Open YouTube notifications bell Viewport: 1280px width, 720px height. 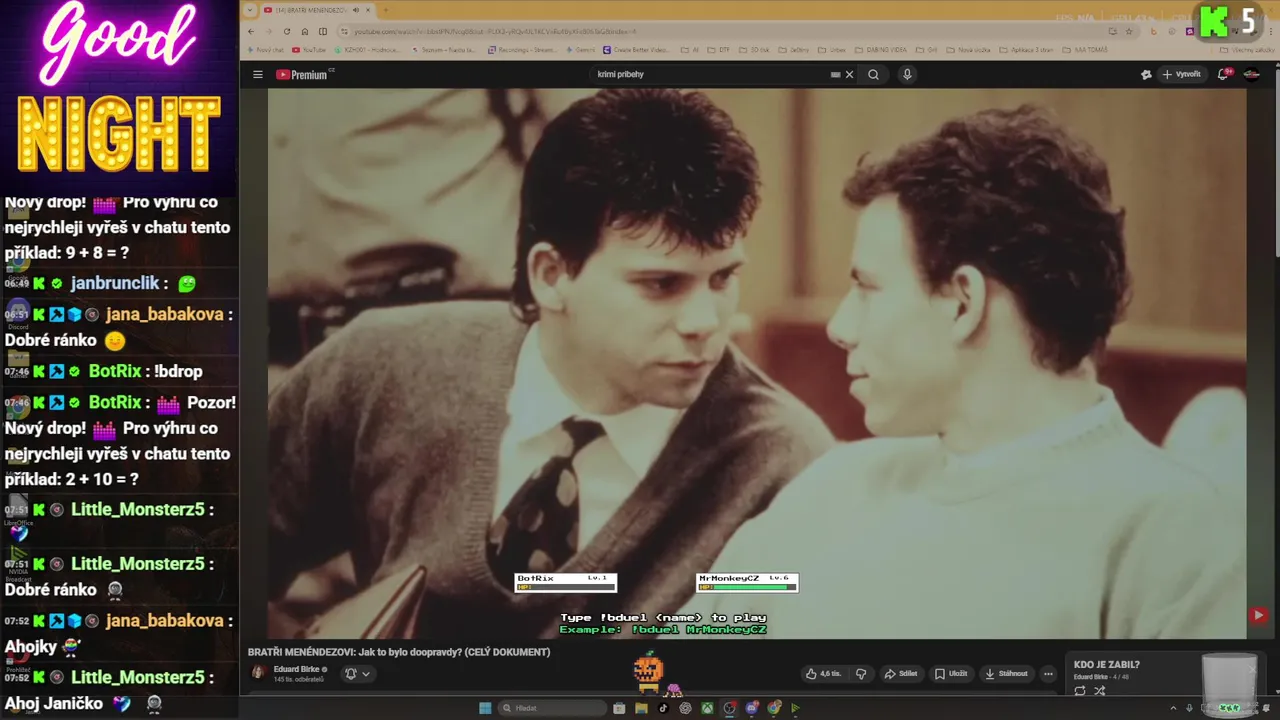tap(1224, 74)
